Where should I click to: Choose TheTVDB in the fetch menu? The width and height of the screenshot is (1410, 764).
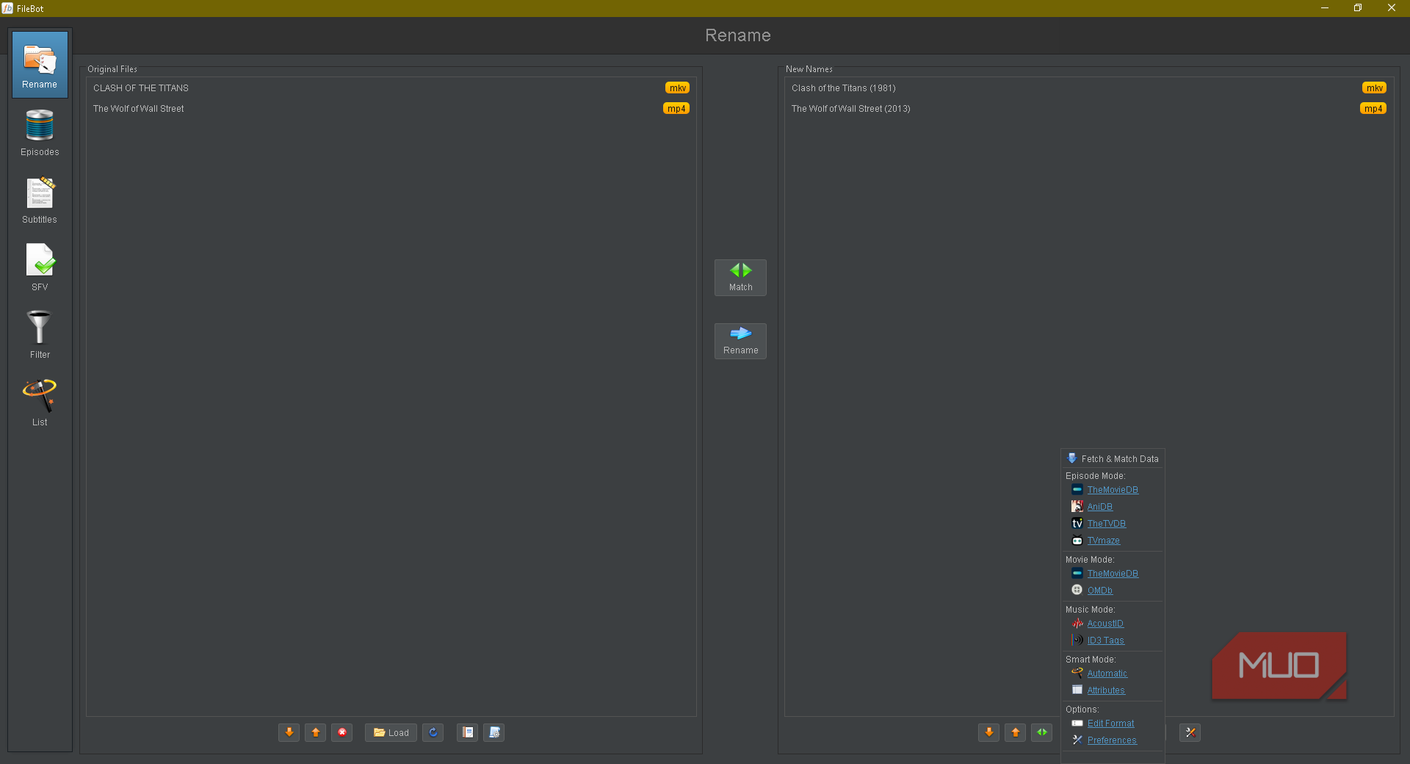[x=1106, y=524]
